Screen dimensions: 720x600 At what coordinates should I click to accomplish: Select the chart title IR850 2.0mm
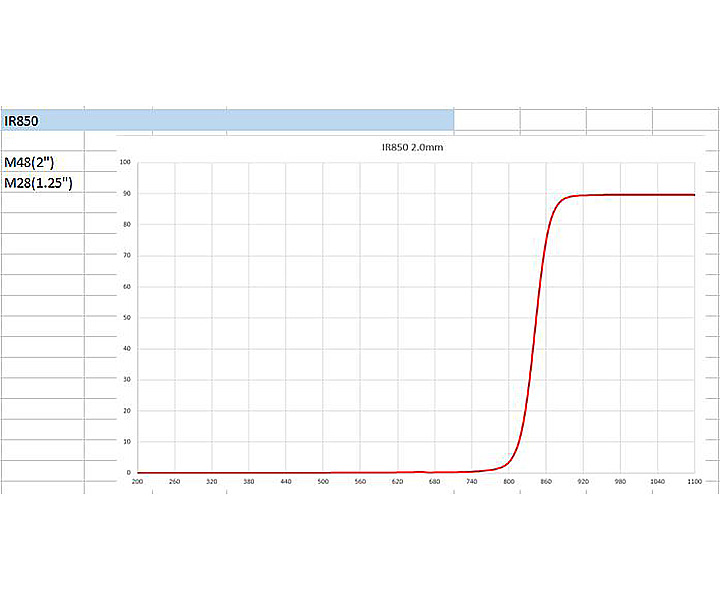click(x=412, y=147)
